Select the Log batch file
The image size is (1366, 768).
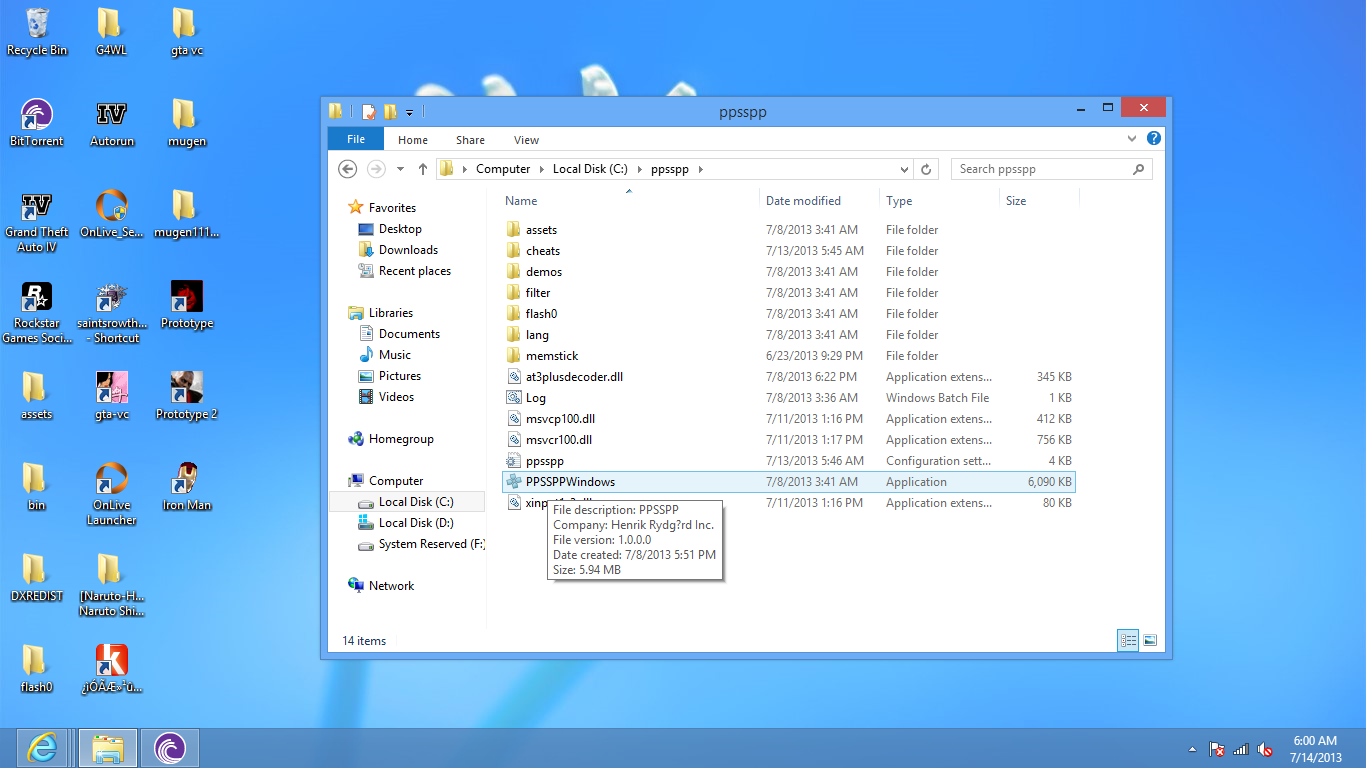(x=536, y=398)
